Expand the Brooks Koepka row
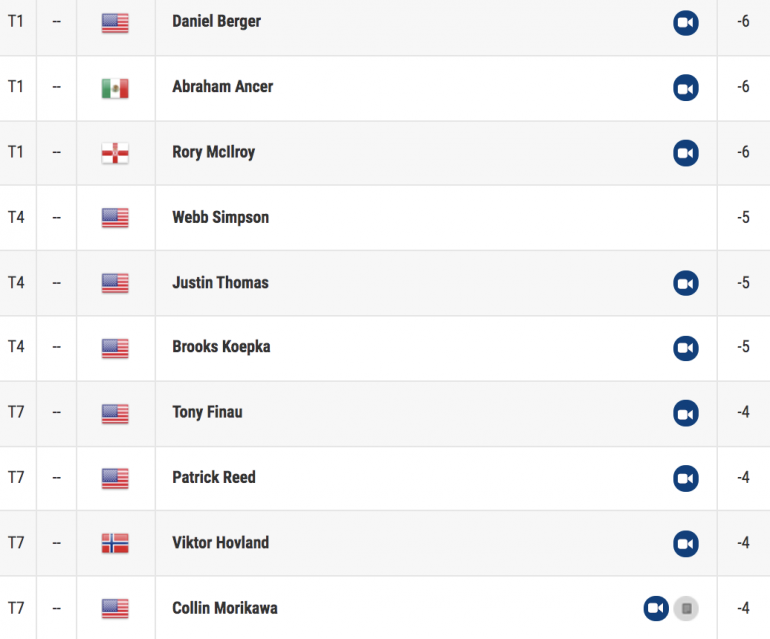The image size is (770, 639). click(x=385, y=348)
